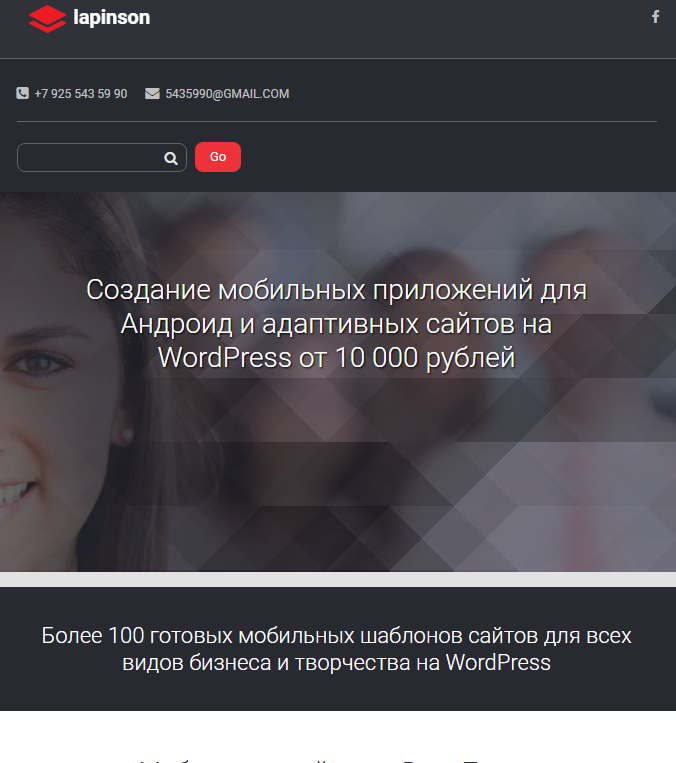
Task: Click the hero heading 'Создание мобильных приложений'
Action: (x=336, y=324)
